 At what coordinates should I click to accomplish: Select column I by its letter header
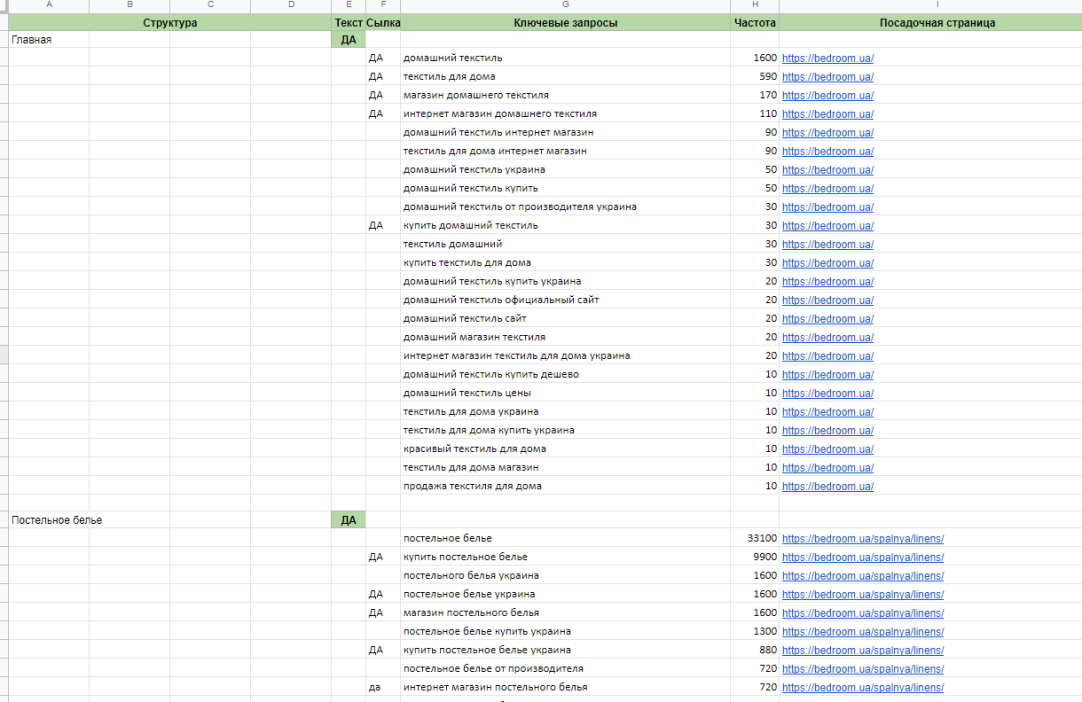pos(937,5)
